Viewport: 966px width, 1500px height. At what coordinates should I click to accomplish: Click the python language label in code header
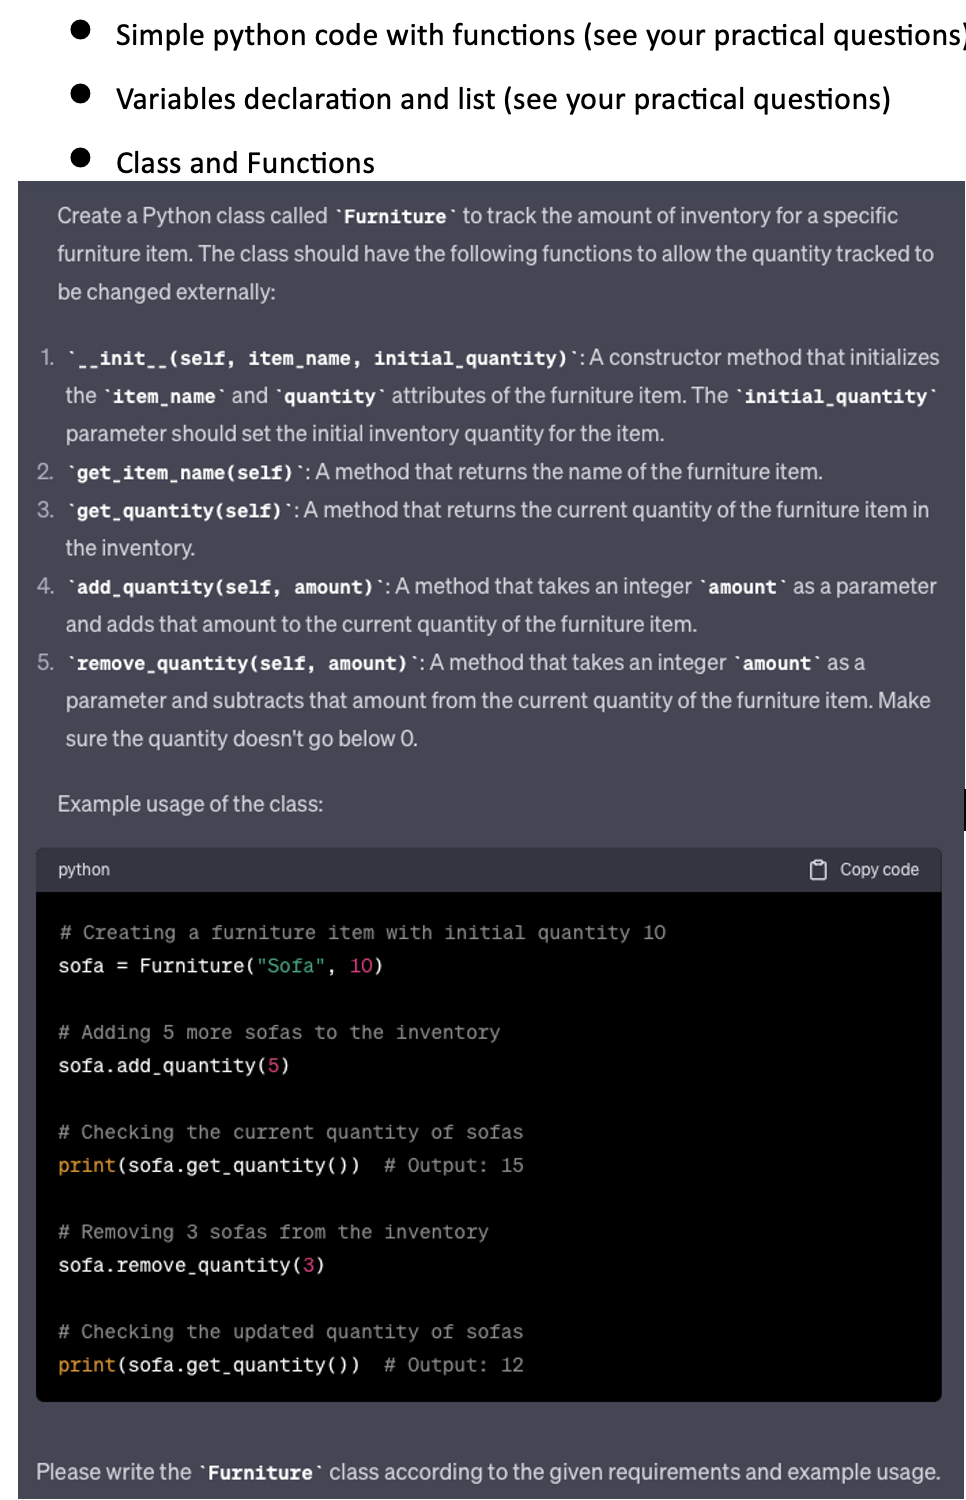(84, 870)
